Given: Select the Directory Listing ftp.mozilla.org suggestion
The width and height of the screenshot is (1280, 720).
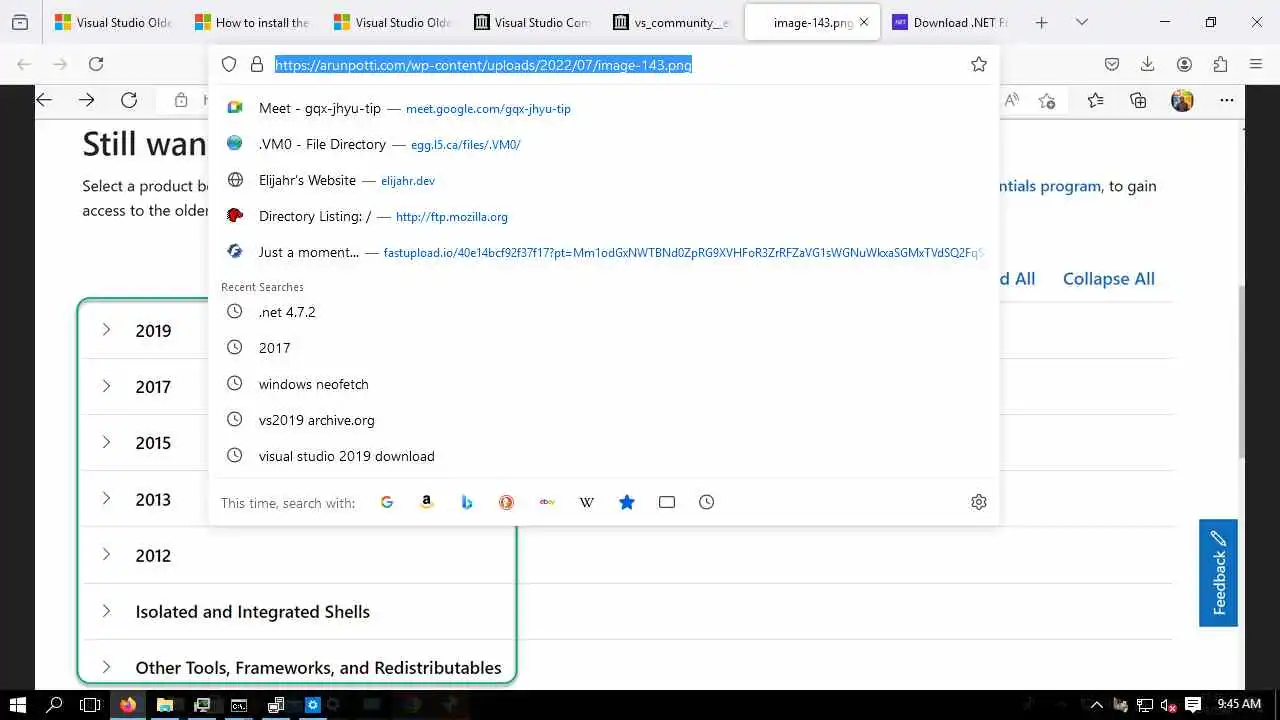Looking at the screenshot, I should 604,216.
